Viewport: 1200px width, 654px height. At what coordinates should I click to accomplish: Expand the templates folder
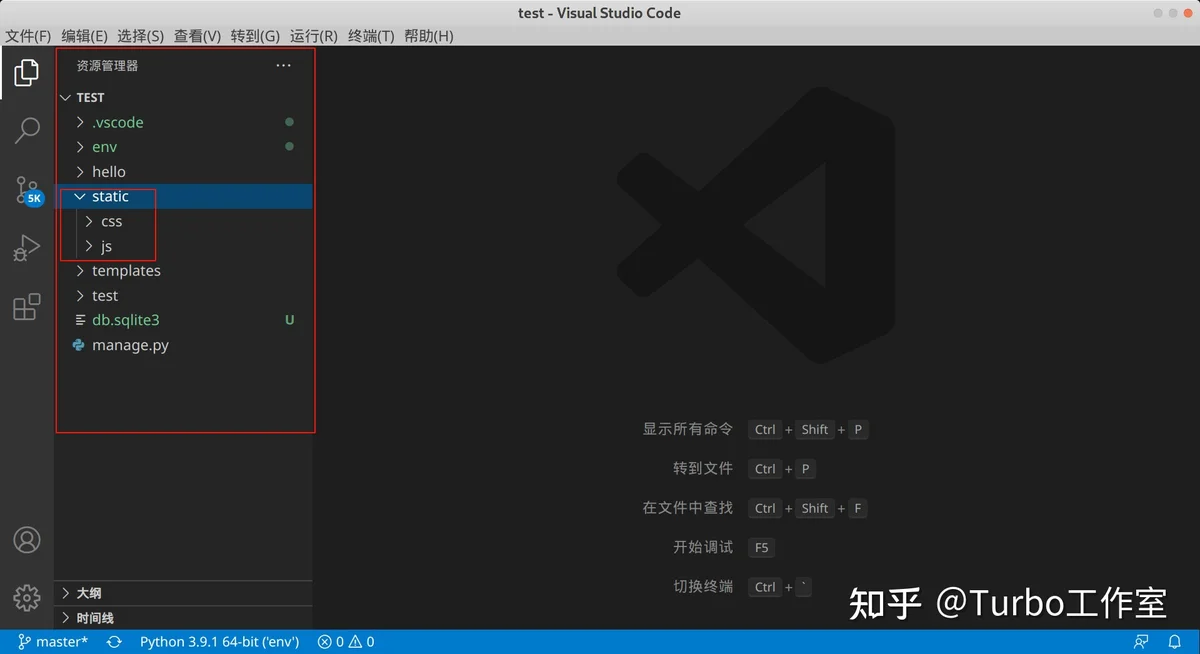(x=185, y=271)
